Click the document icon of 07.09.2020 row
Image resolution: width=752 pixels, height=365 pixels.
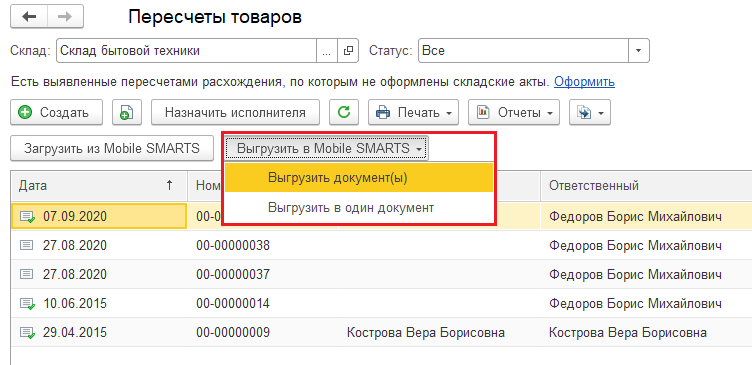[27, 217]
